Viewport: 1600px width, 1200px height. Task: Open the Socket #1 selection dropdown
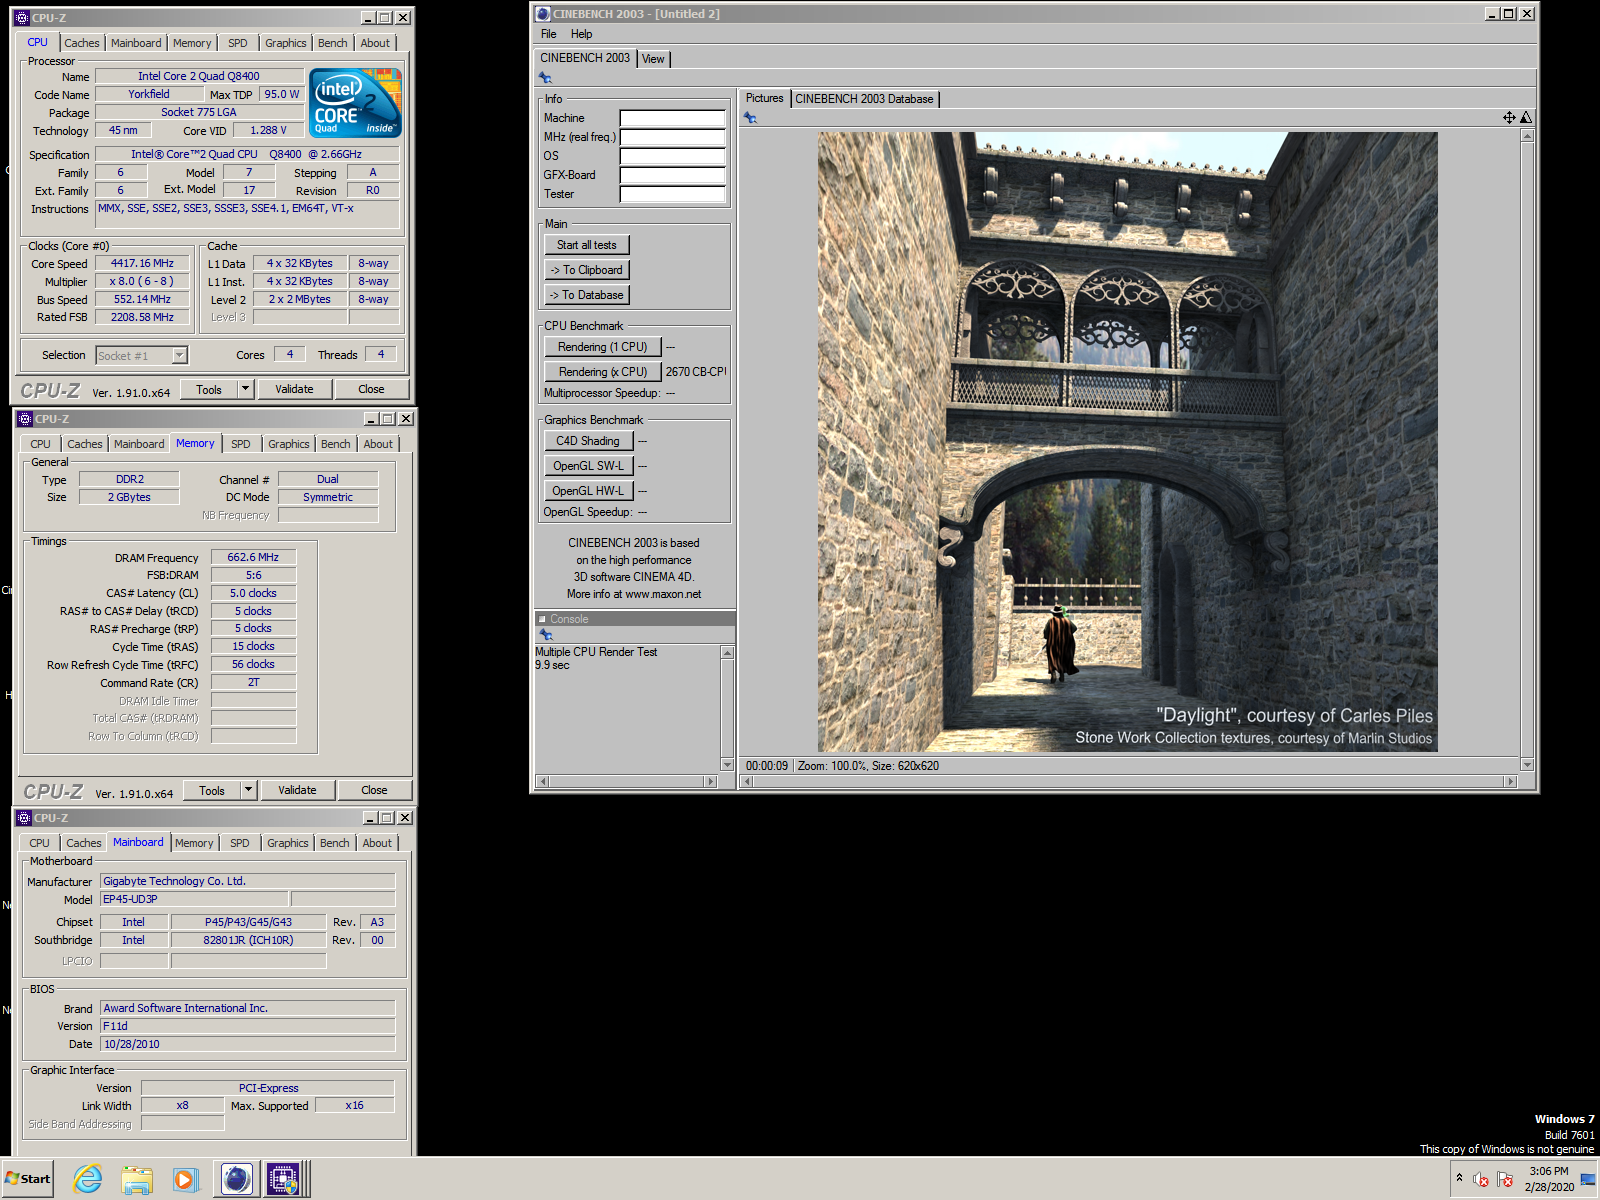click(x=179, y=355)
